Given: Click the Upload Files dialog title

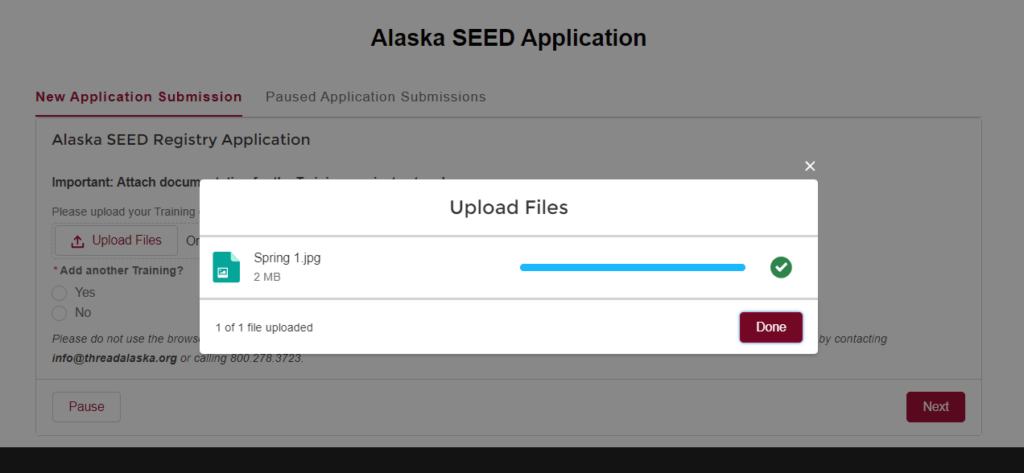Looking at the screenshot, I should coord(509,208).
